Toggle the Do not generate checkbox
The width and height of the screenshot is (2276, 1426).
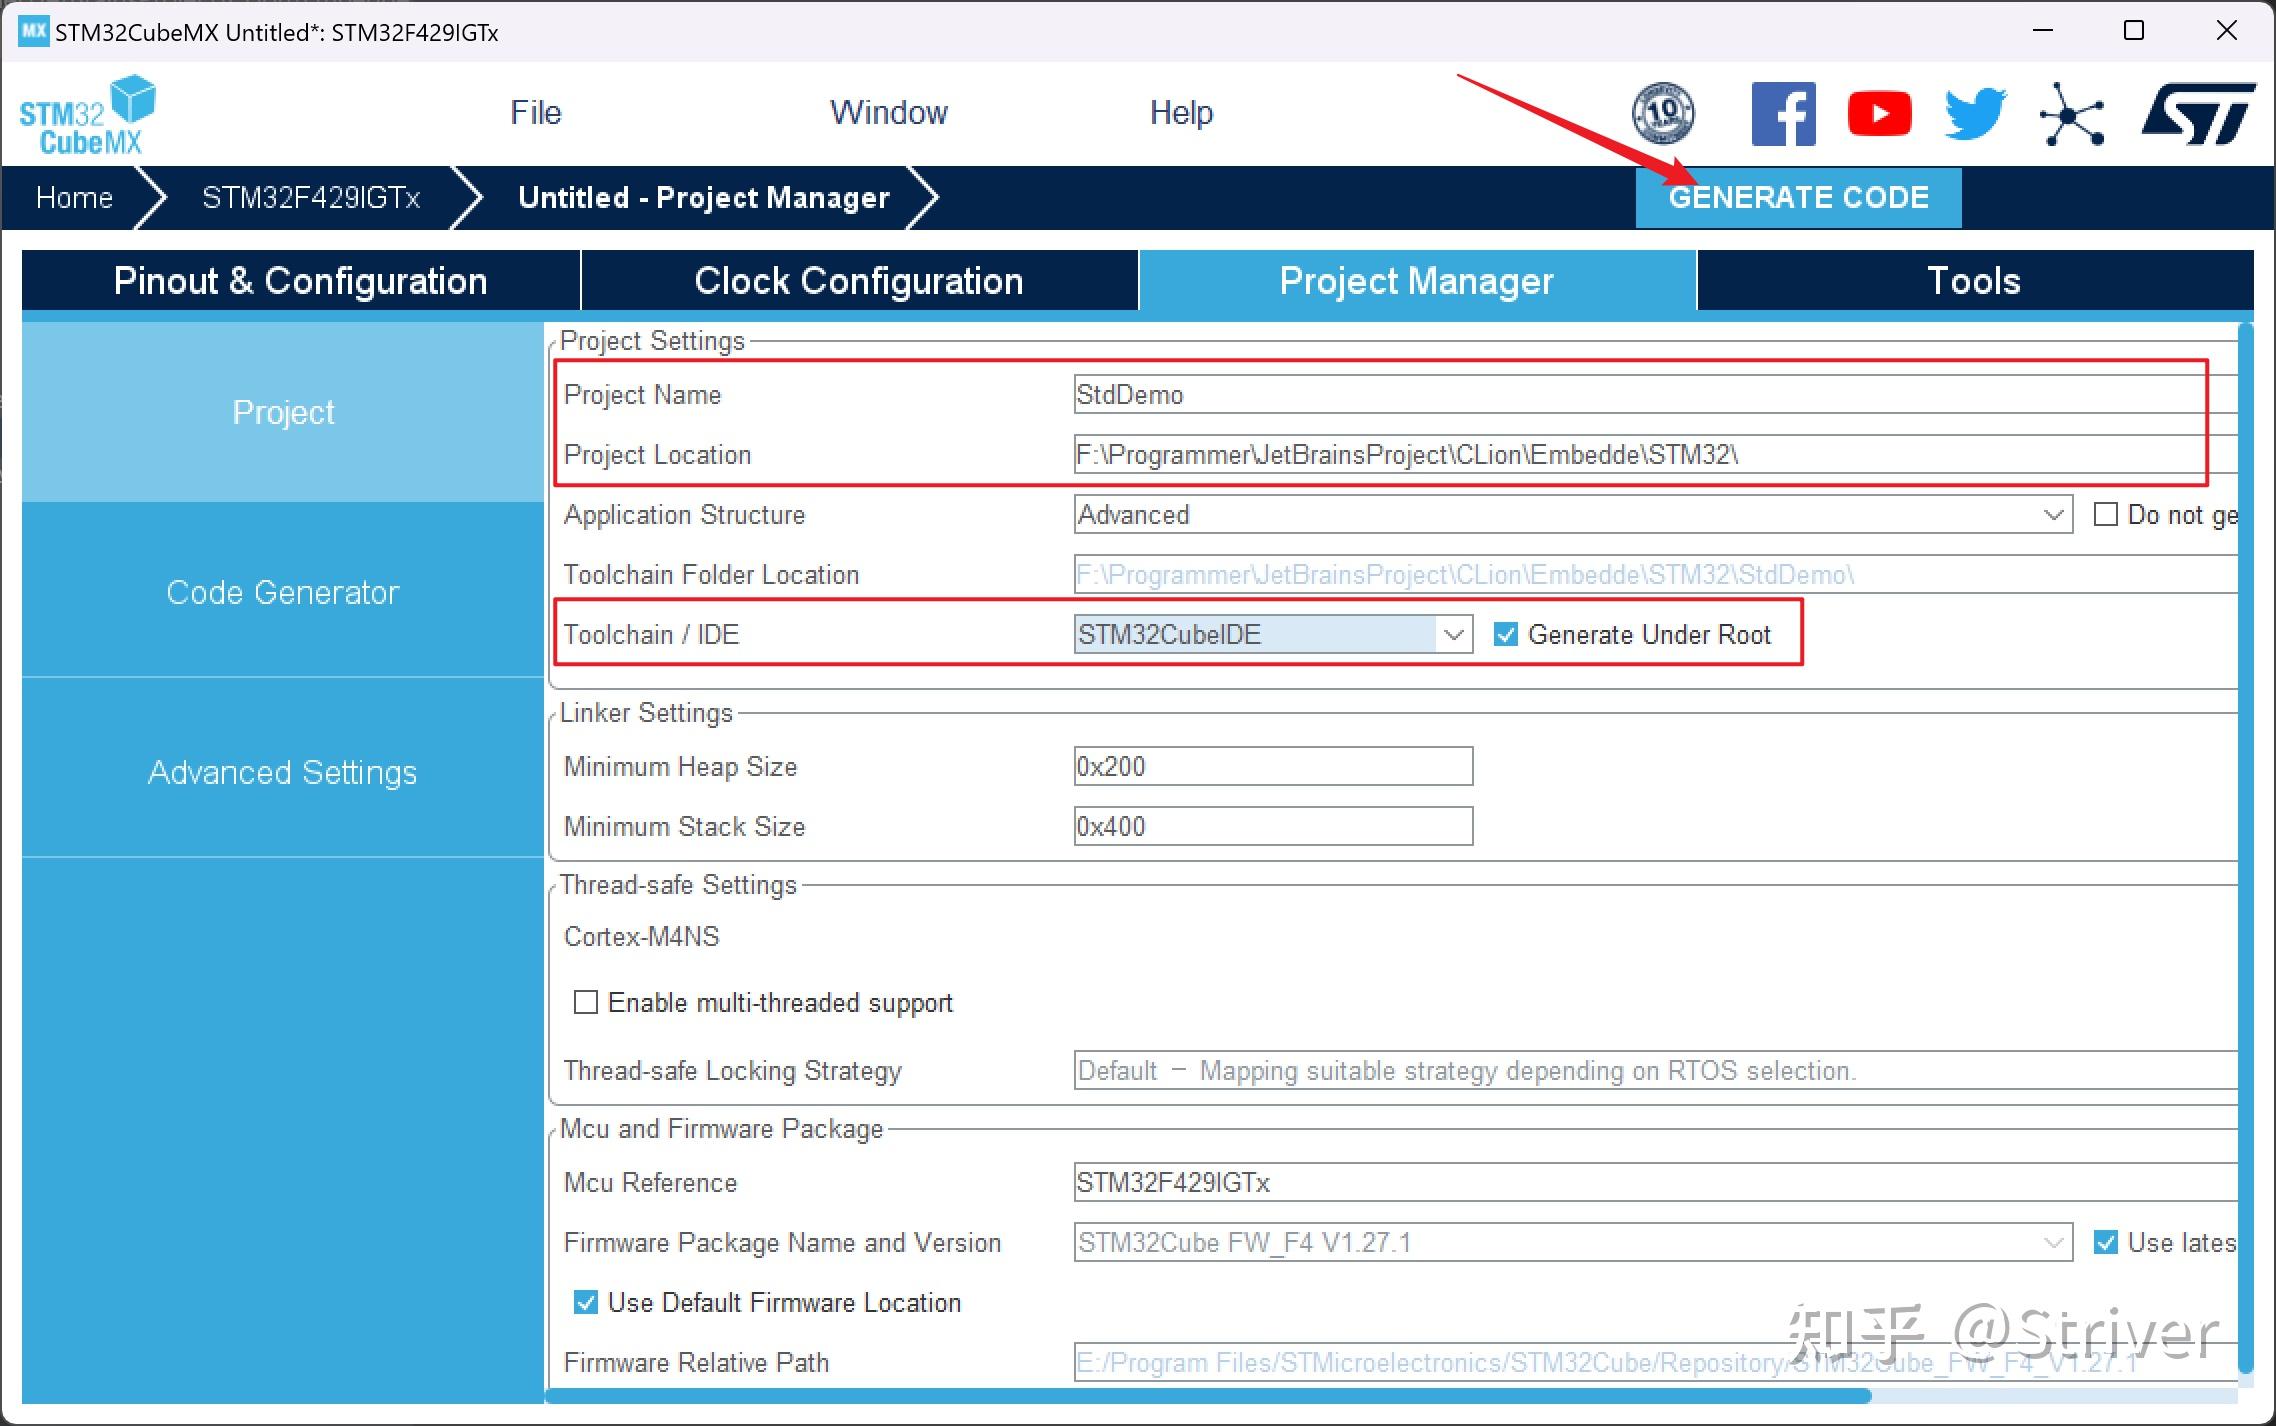click(x=2105, y=514)
